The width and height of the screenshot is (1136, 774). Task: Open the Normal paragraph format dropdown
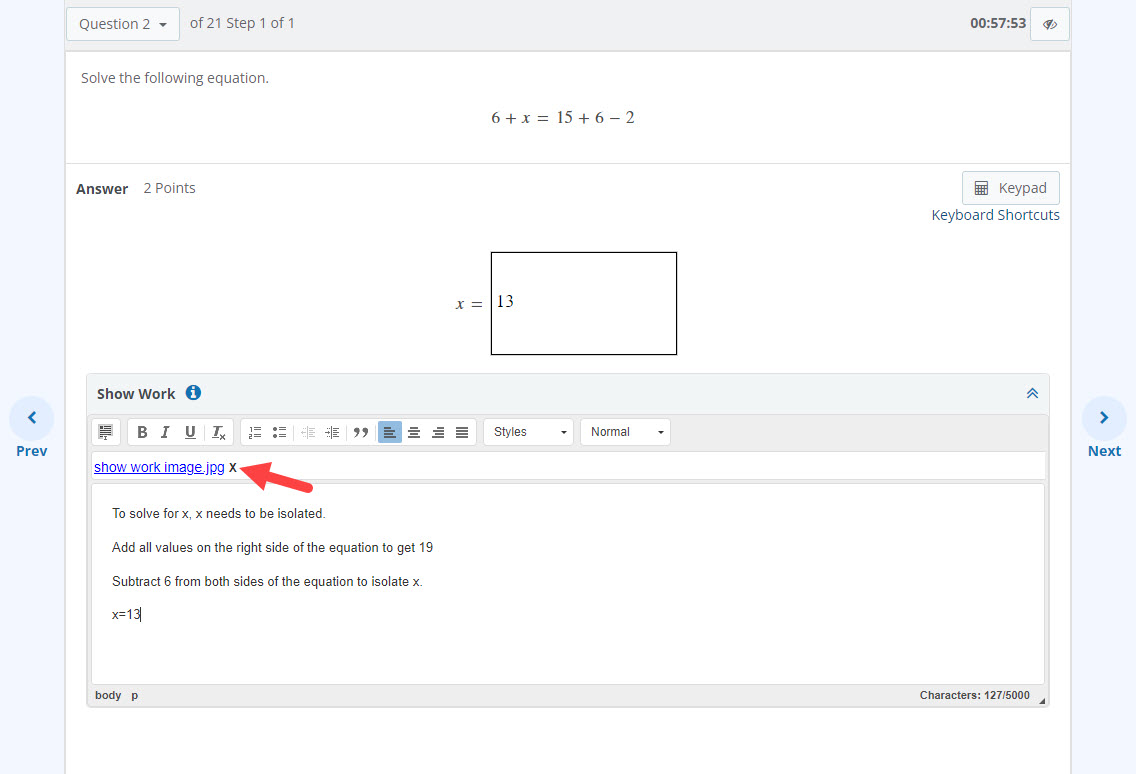pos(625,432)
